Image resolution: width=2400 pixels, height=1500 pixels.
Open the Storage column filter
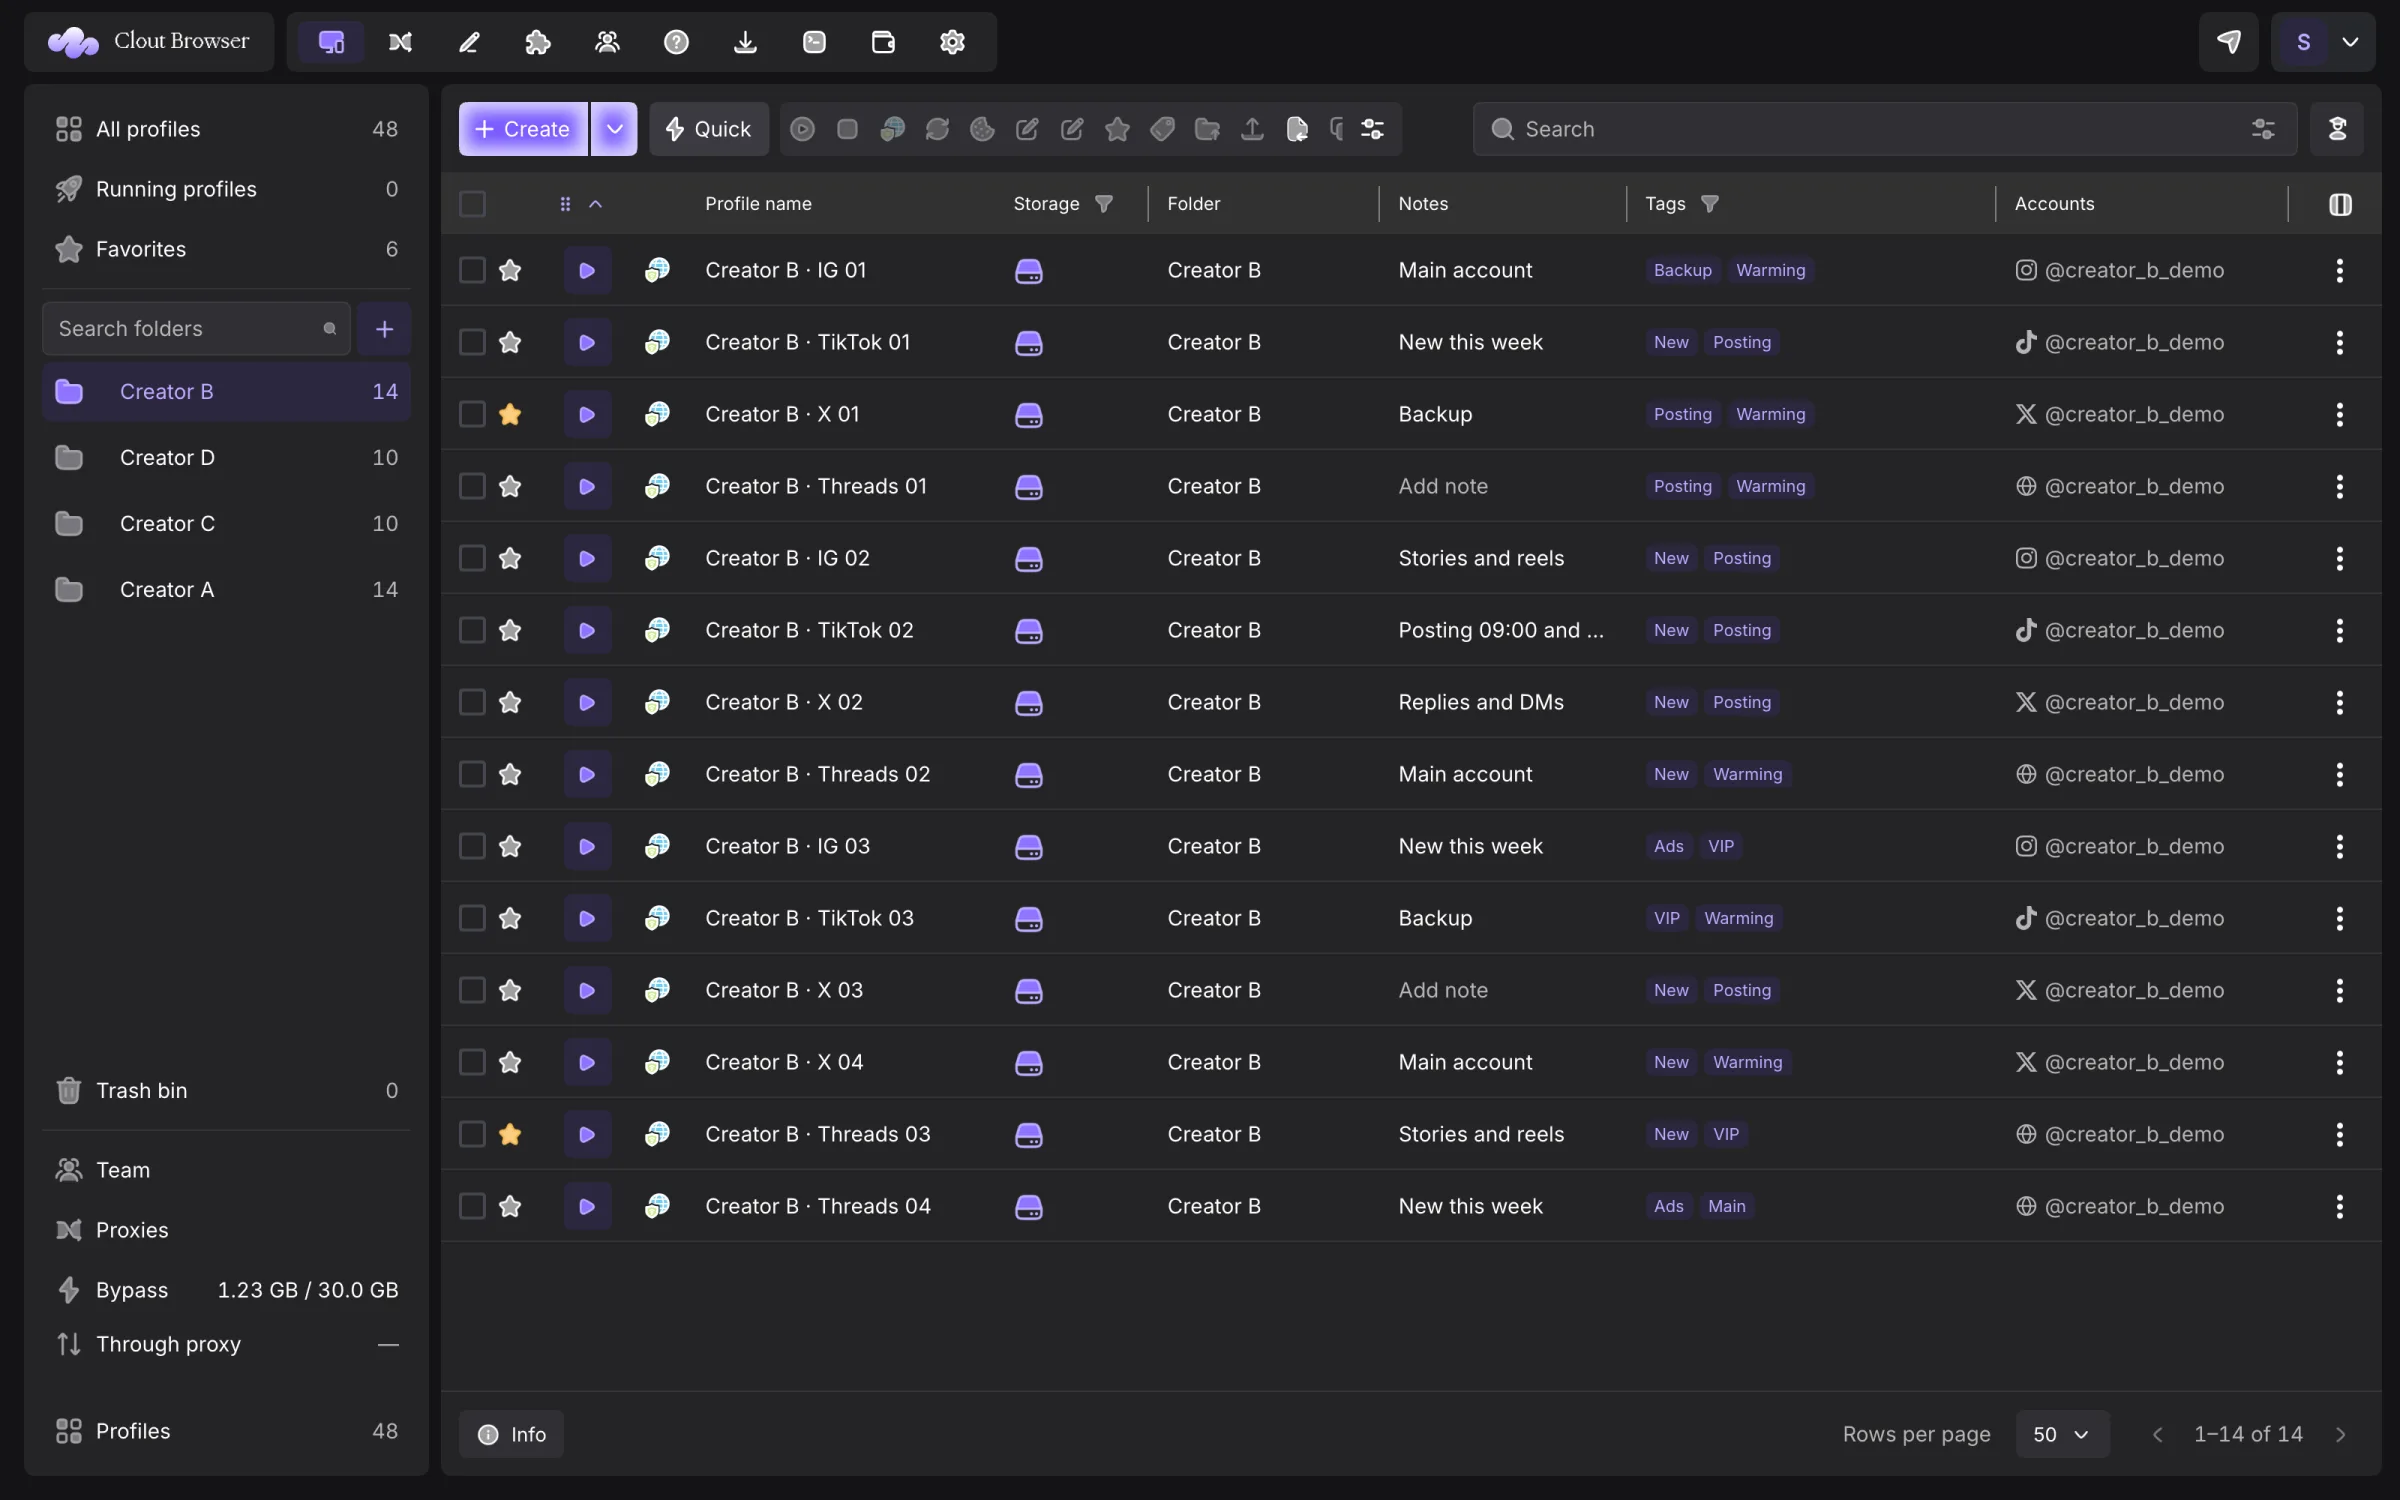pos(1104,204)
